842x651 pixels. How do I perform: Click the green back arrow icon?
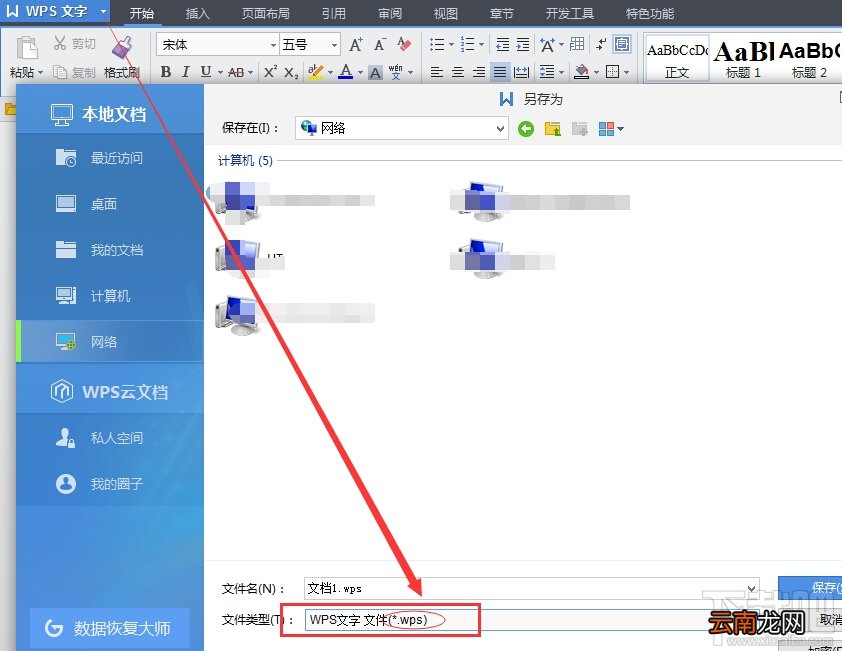[526, 128]
